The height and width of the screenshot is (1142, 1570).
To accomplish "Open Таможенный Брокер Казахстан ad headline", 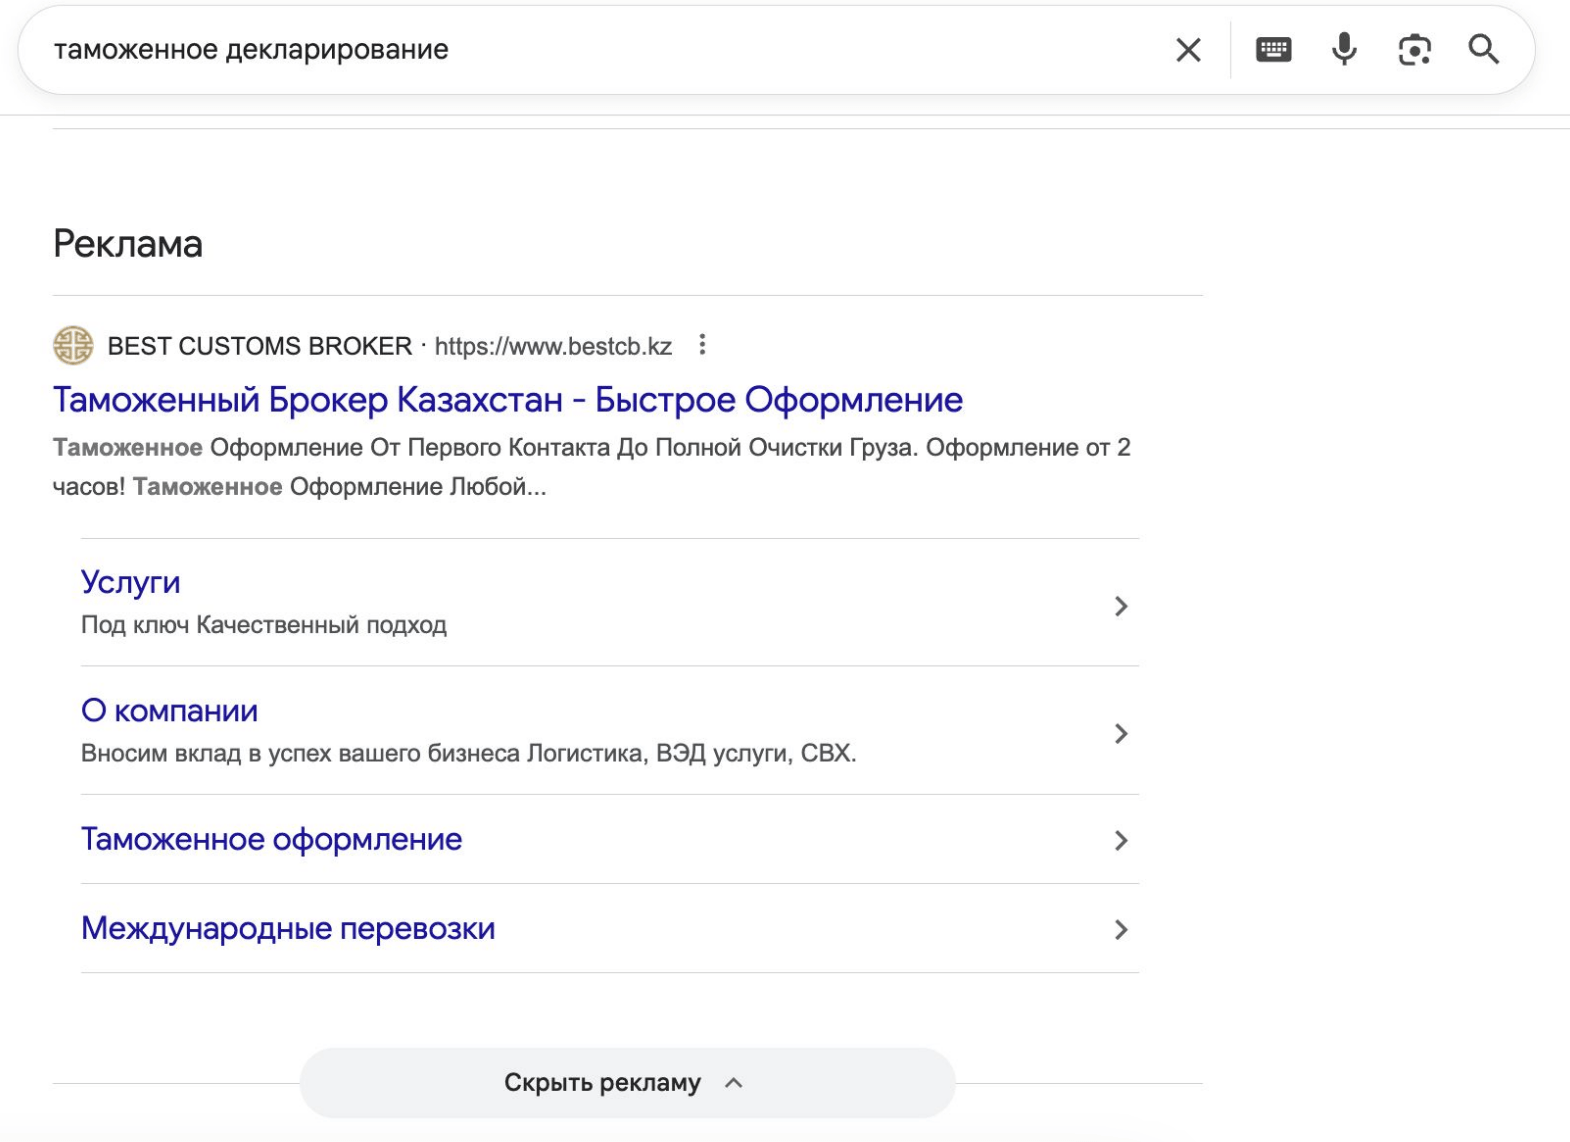I will coord(508,400).
